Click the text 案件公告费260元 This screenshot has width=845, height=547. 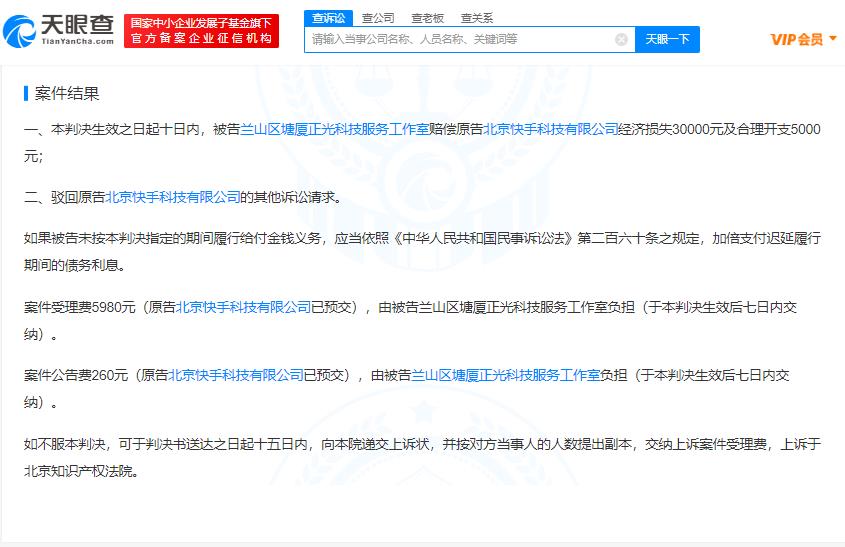pos(76,375)
